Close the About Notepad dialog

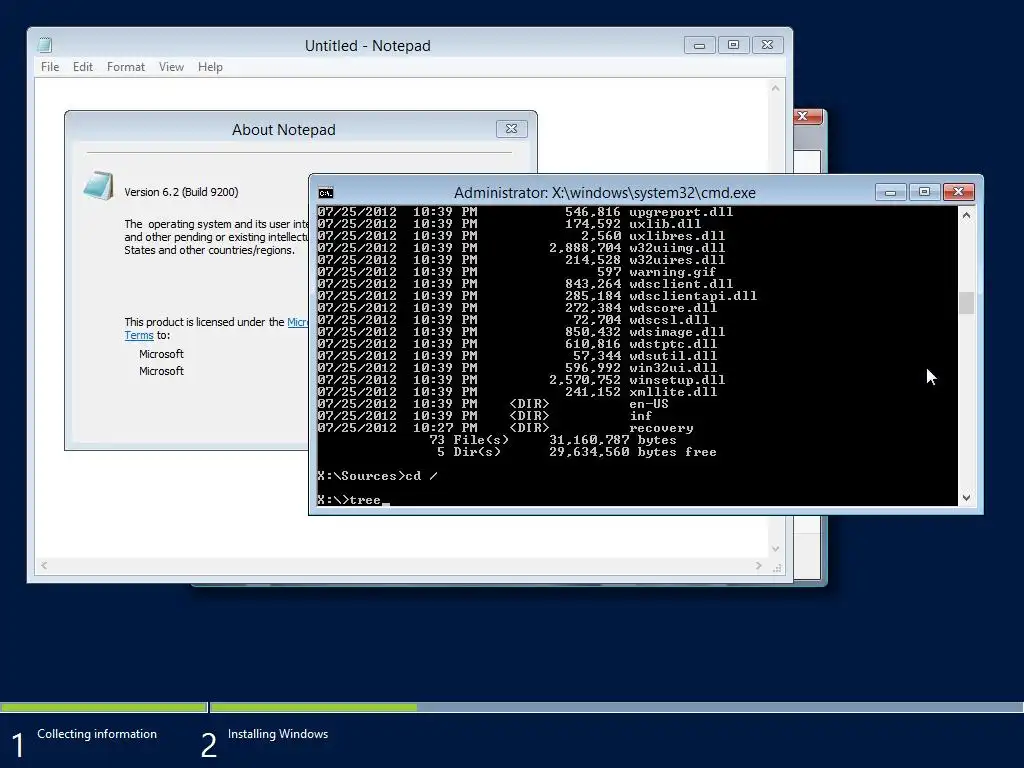click(511, 129)
